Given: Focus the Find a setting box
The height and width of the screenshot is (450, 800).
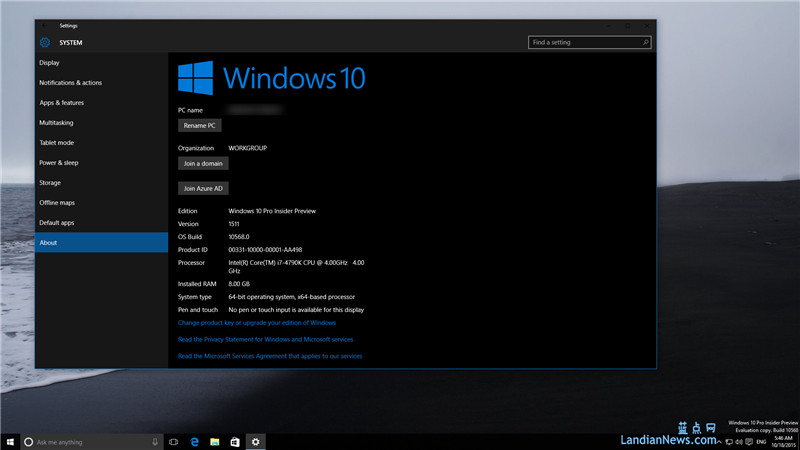Looking at the screenshot, I should point(589,42).
